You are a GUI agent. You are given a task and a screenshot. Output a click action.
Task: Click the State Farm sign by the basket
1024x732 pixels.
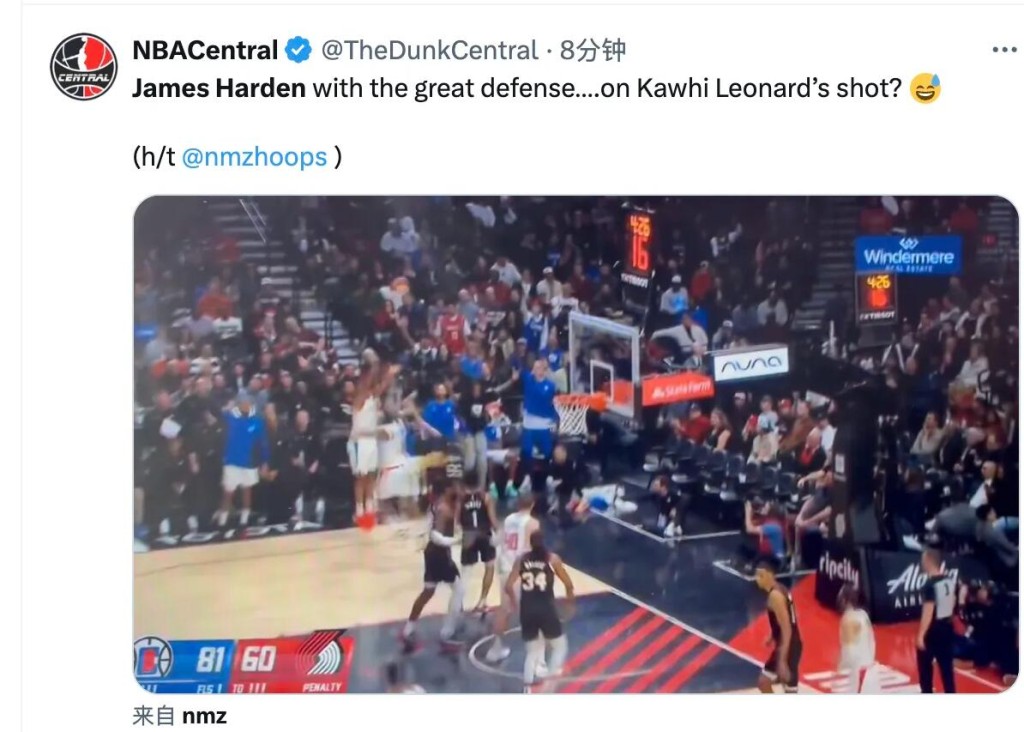pyautogui.click(x=677, y=390)
